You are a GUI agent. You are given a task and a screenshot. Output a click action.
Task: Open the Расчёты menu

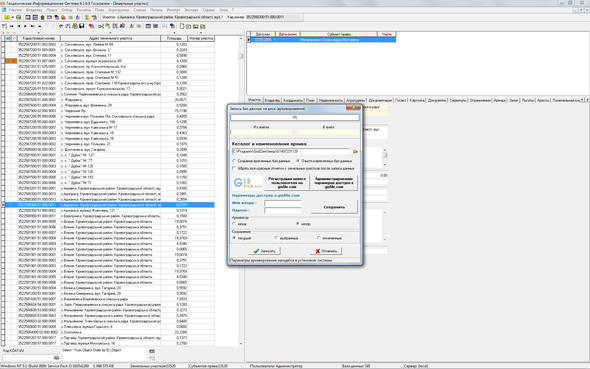point(84,10)
